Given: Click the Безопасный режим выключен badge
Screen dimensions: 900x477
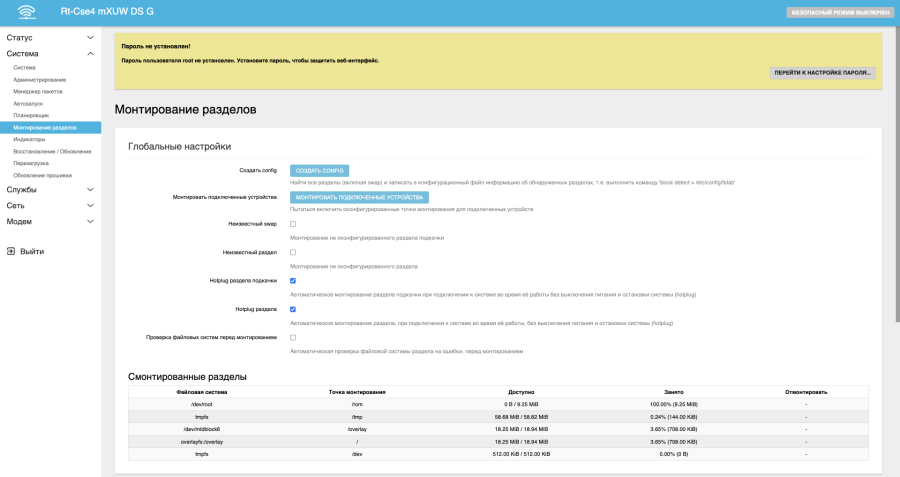Looking at the screenshot, I should pyautogui.click(x=839, y=13).
